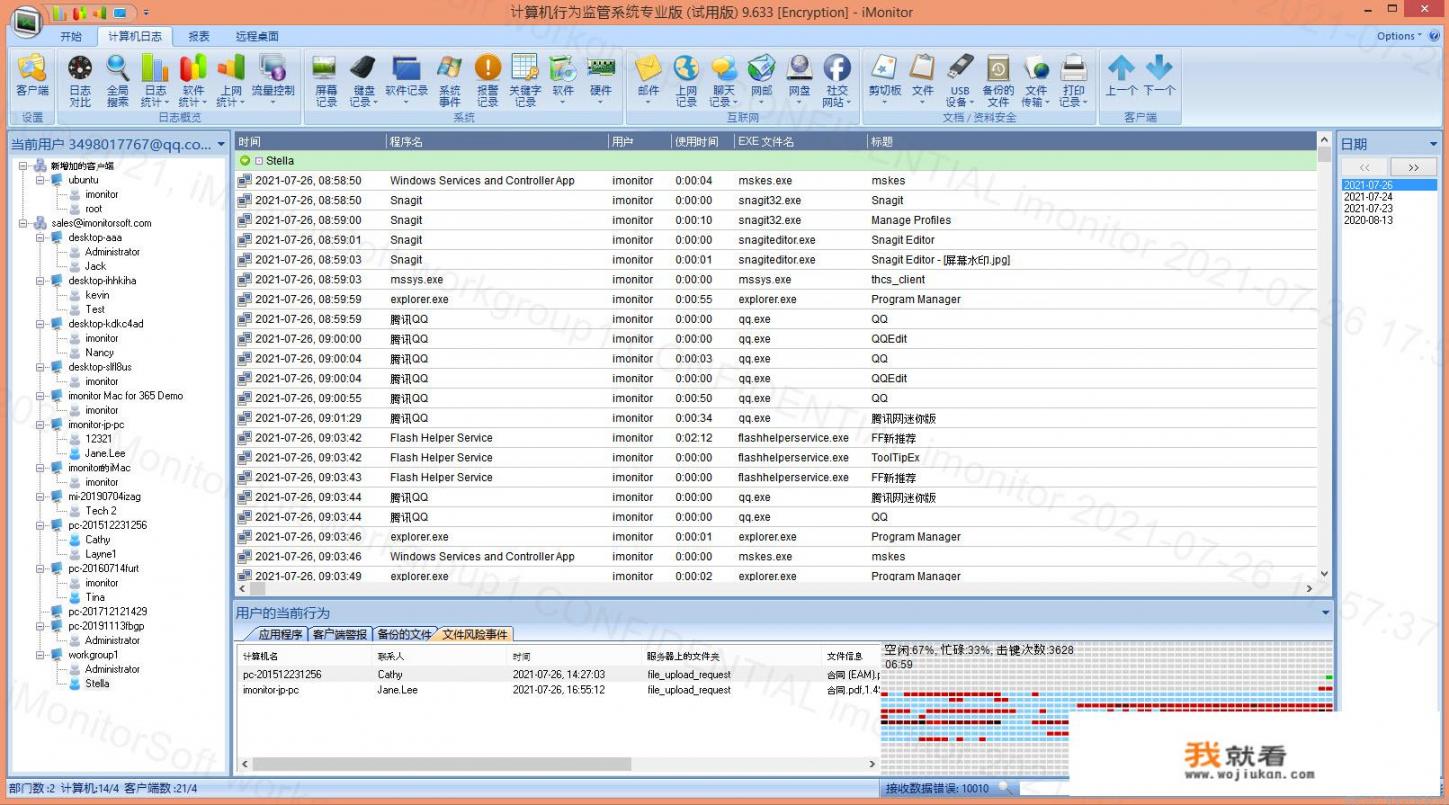Open the 应用程序 bottom tab

[x=279, y=634]
